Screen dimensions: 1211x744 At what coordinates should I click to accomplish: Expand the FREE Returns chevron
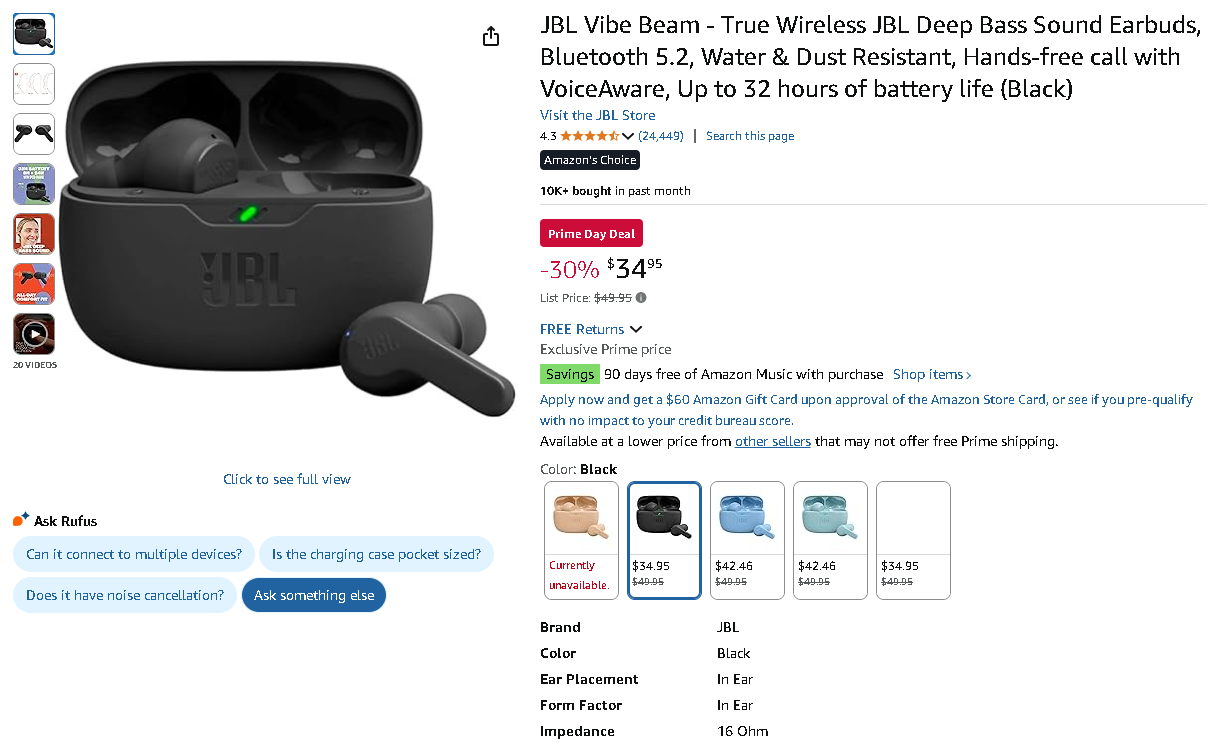tap(636, 329)
